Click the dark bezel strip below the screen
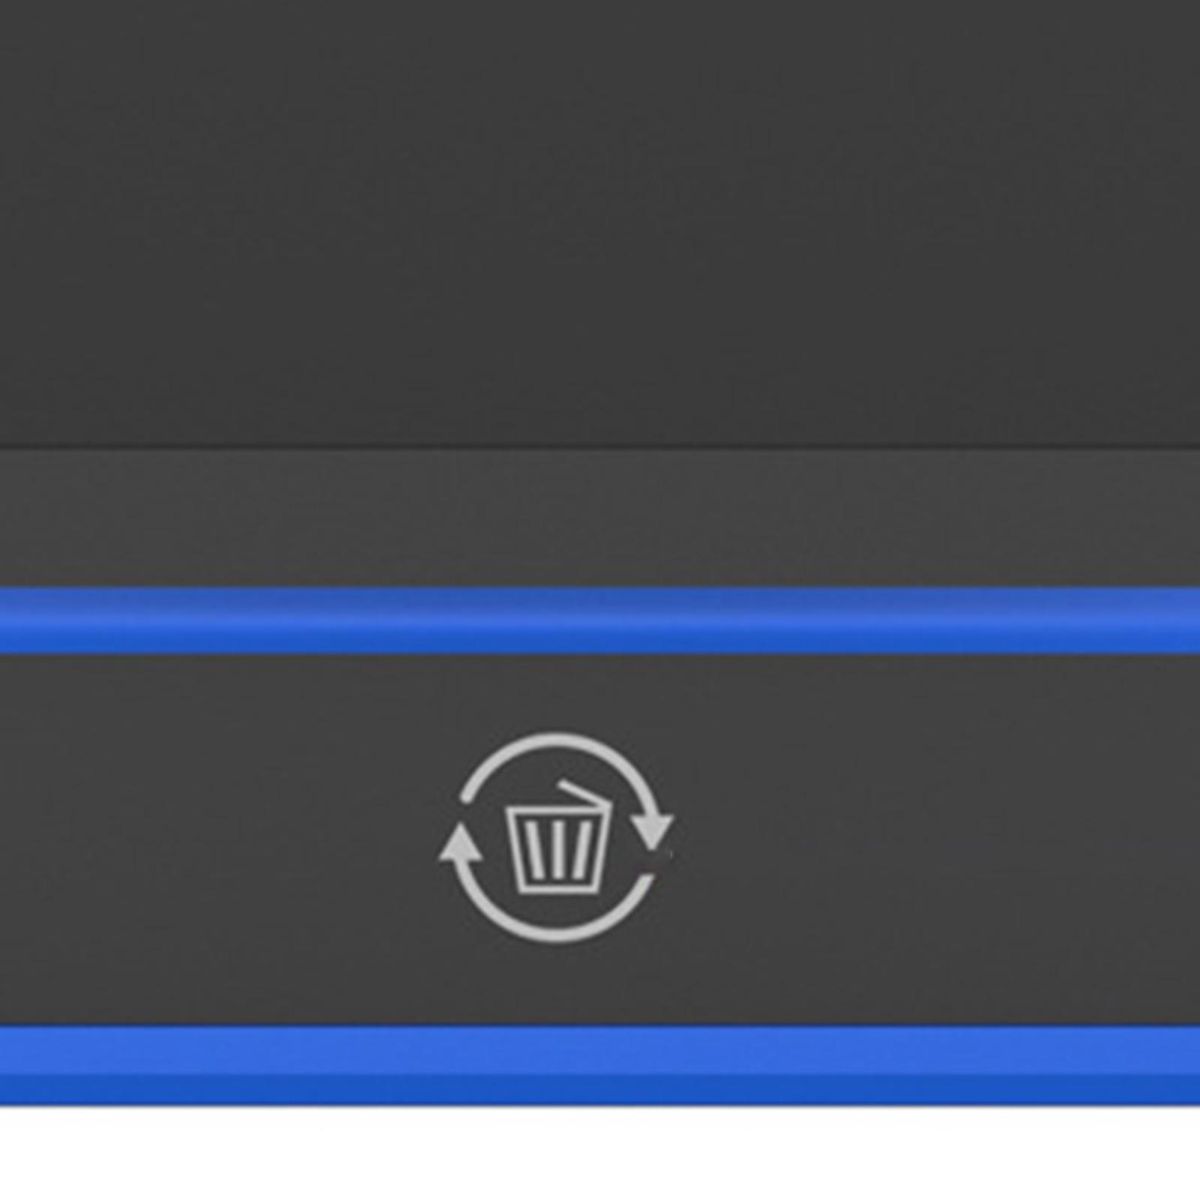1200x1200 pixels. coord(600,517)
